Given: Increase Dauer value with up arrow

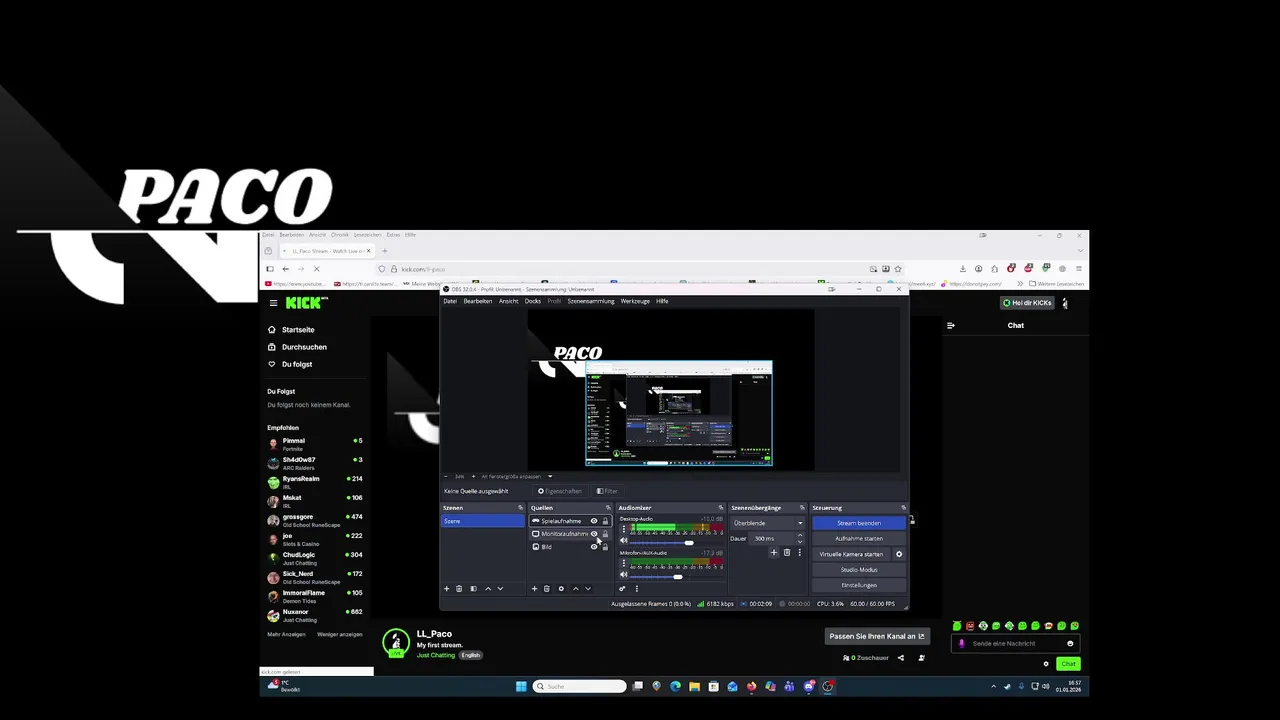Looking at the screenshot, I should [x=800, y=535].
